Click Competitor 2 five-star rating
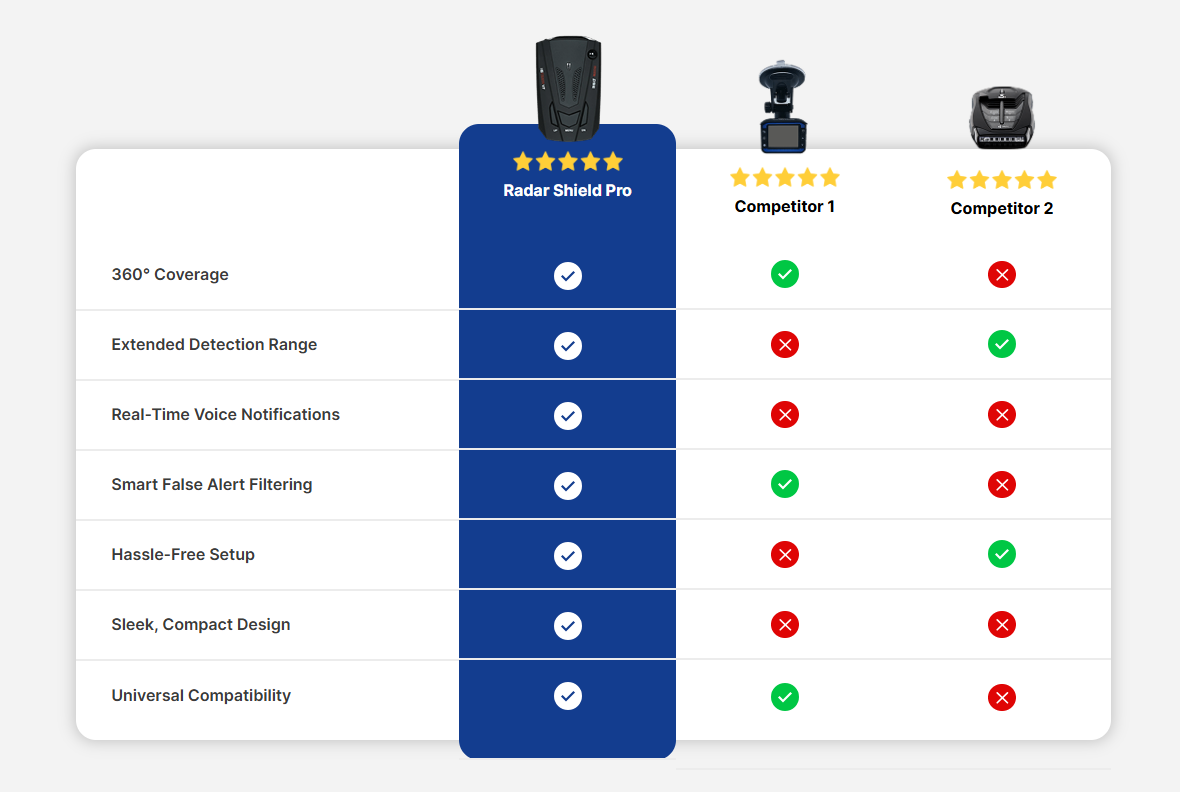 click(1002, 180)
